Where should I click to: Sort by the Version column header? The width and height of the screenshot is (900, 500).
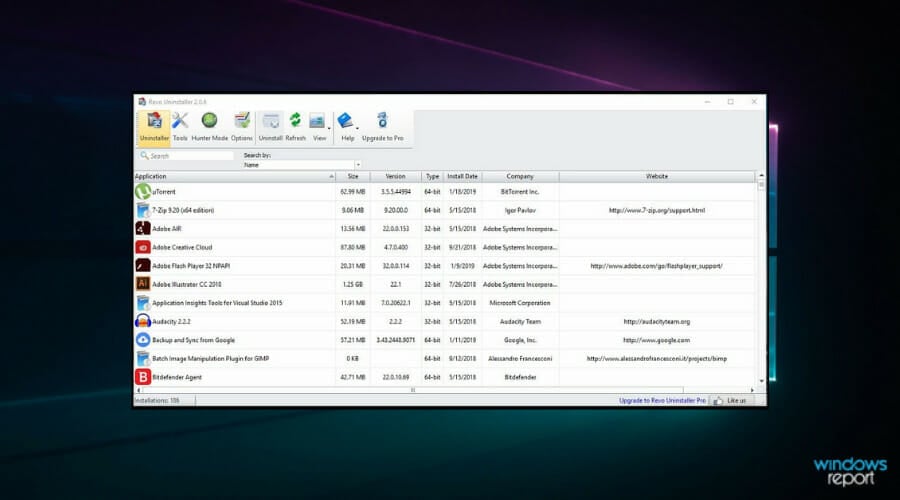395,176
